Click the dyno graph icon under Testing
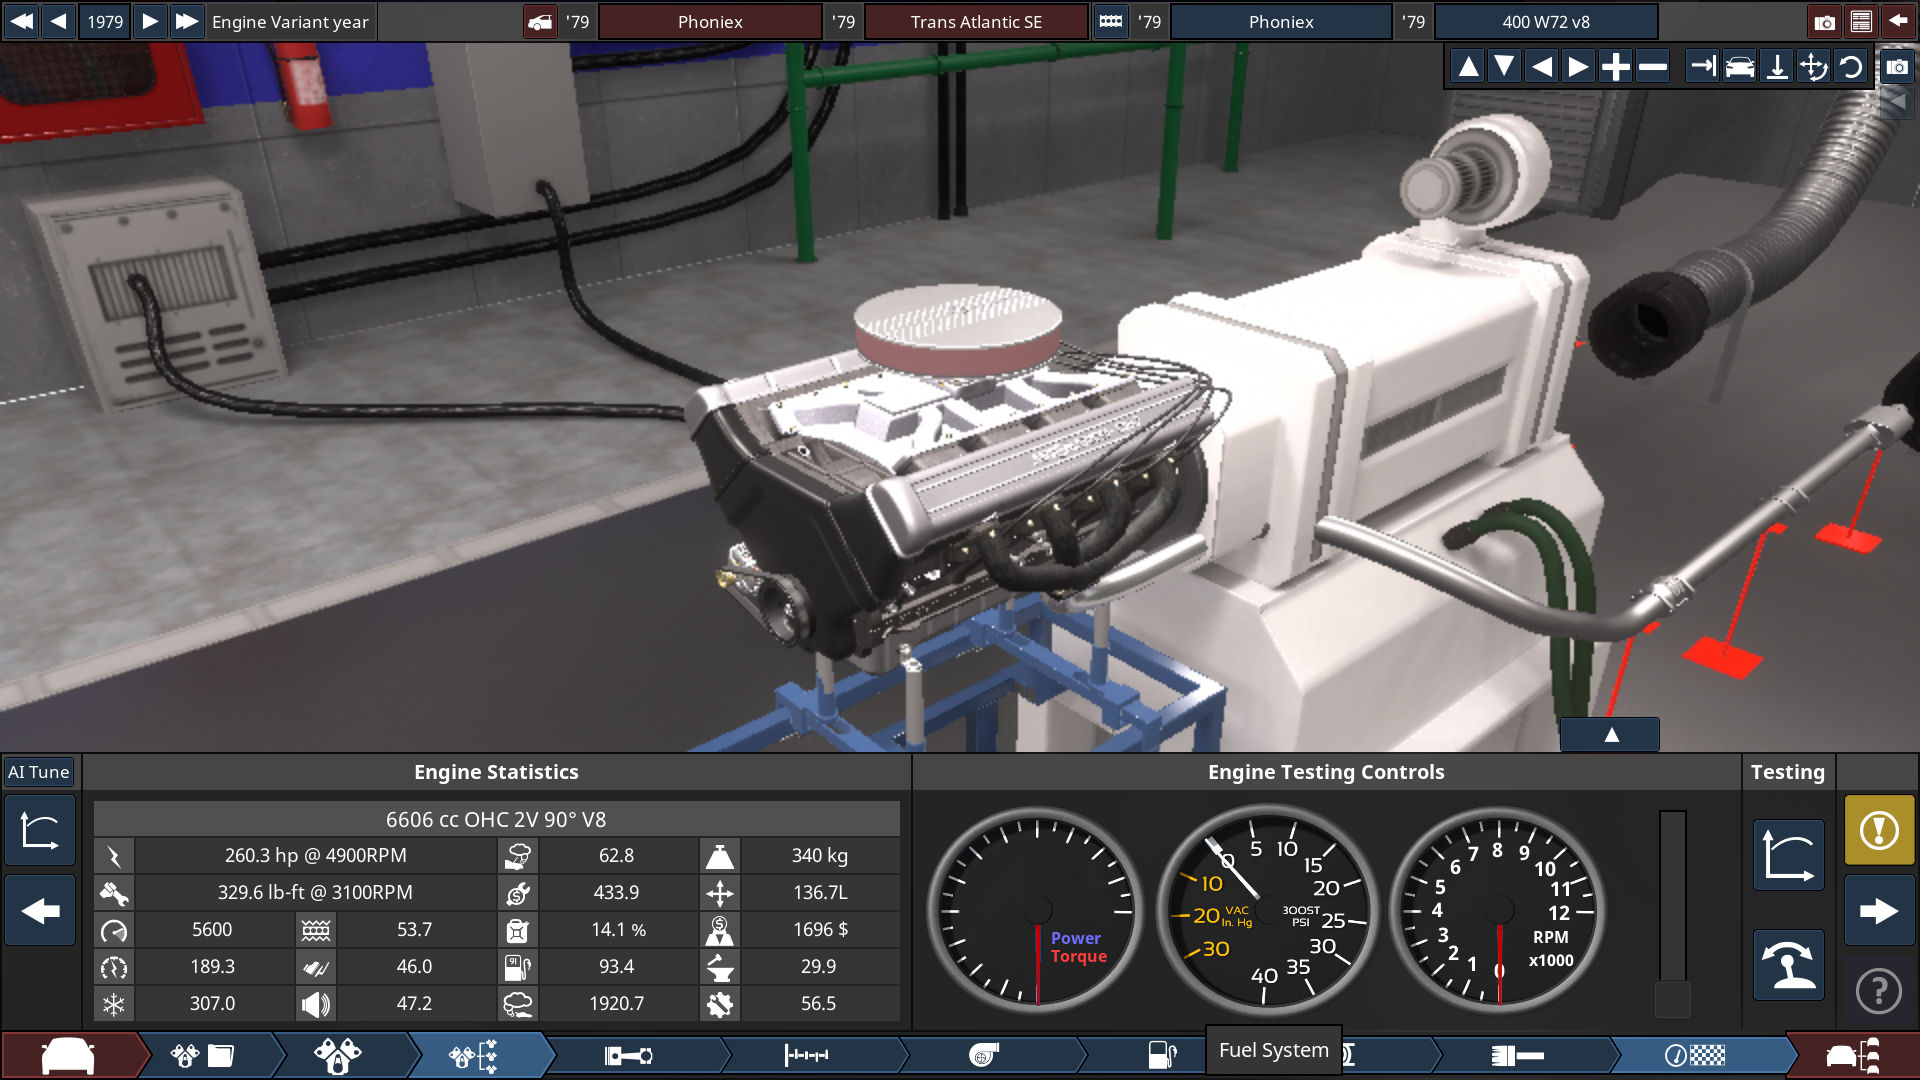1920x1080 pixels. [x=1788, y=855]
